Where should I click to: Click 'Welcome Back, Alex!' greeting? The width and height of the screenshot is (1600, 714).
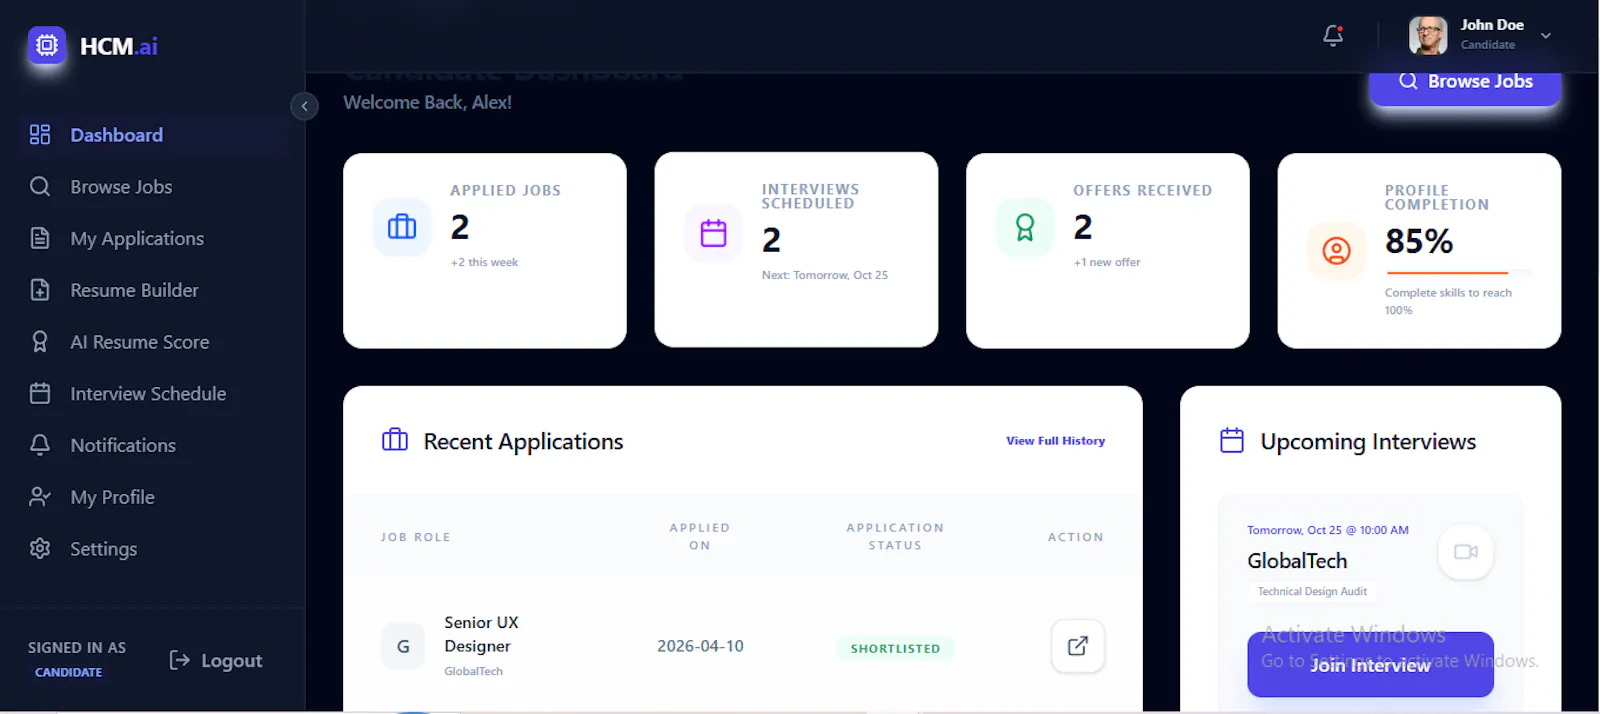click(x=427, y=102)
